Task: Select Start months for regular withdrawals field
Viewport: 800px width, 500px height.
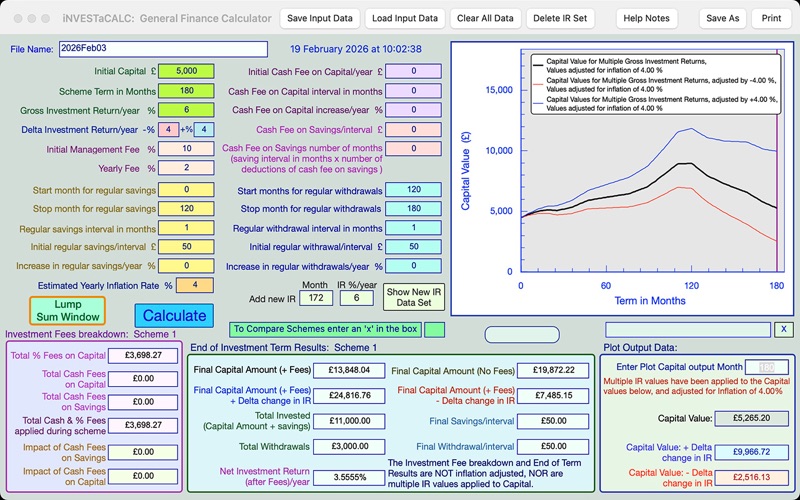Action: (413, 189)
